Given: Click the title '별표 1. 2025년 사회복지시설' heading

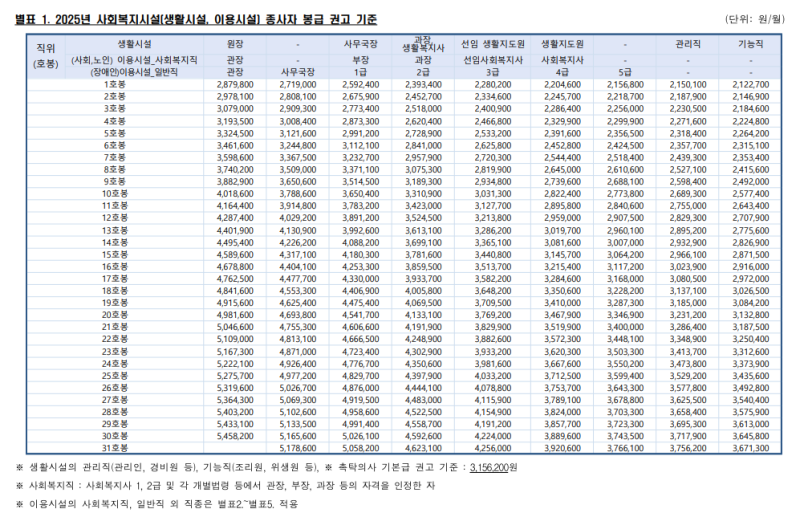Looking at the screenshot, I should pyautogui.click(x=196, y=20).
